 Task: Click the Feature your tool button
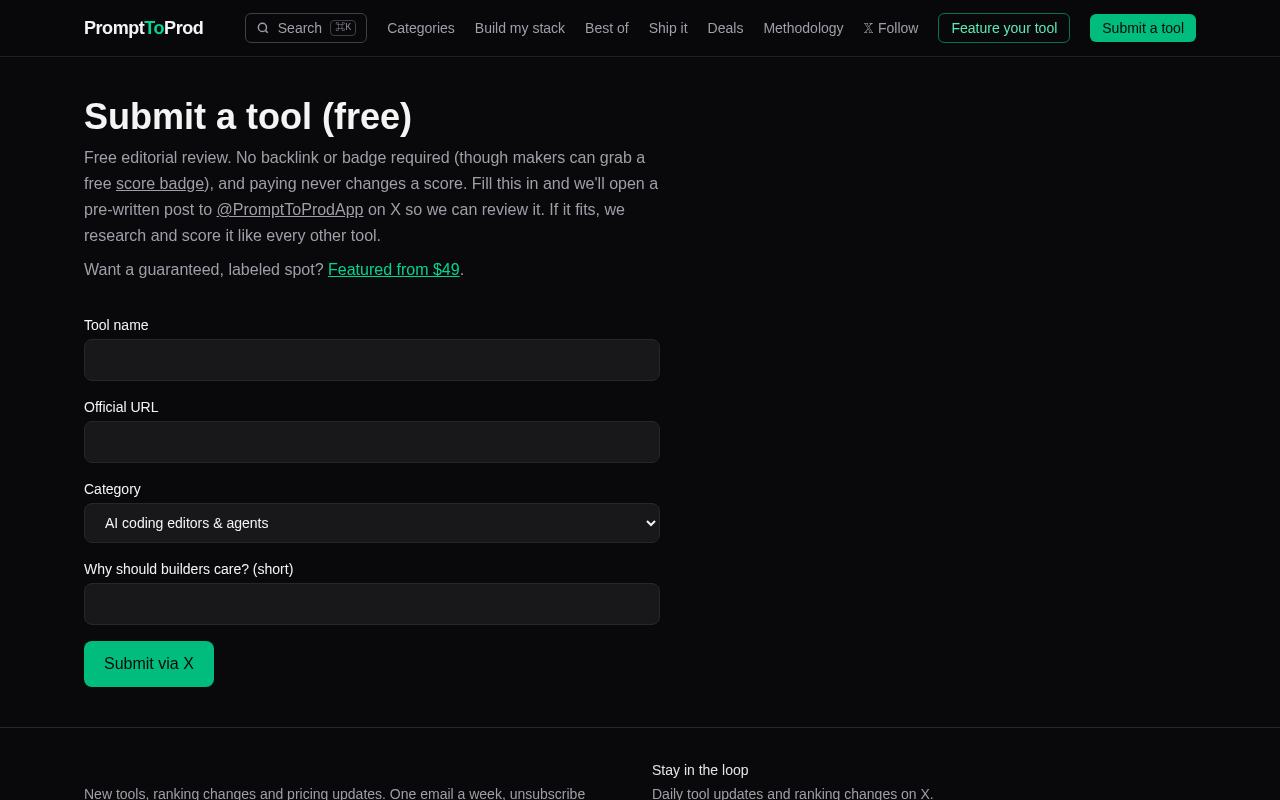point(1004,28)
